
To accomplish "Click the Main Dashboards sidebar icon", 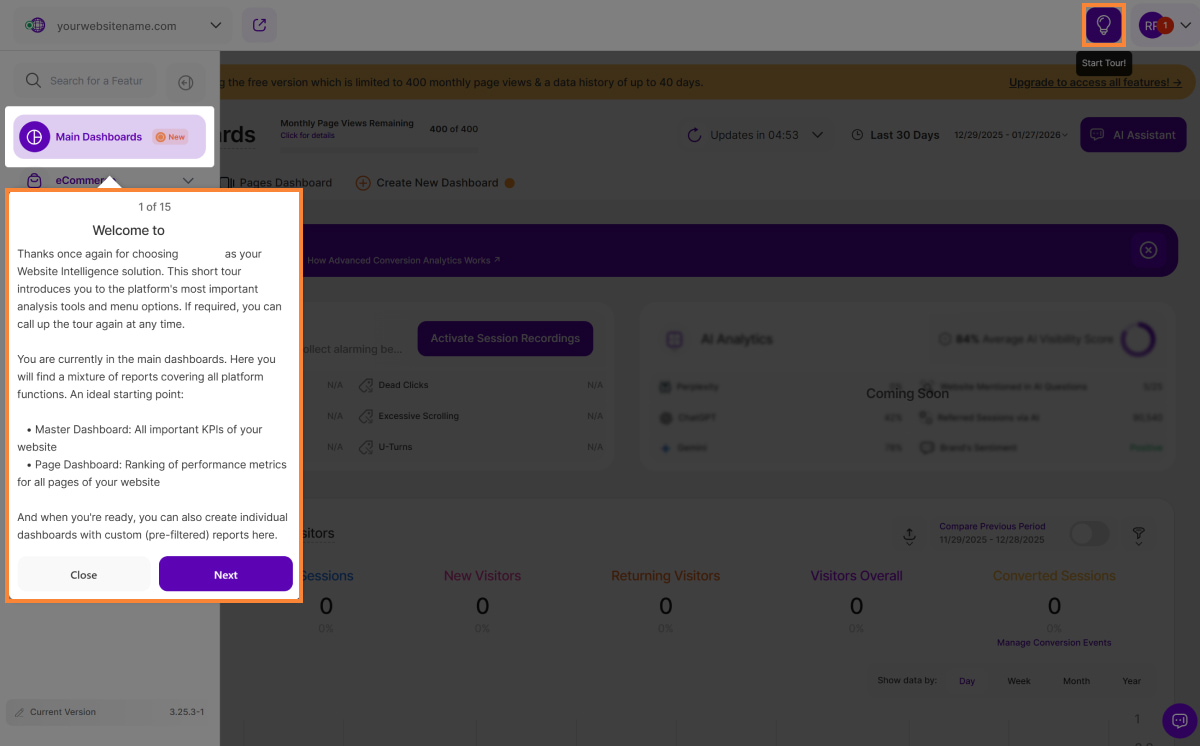I will tap(35, 137).
